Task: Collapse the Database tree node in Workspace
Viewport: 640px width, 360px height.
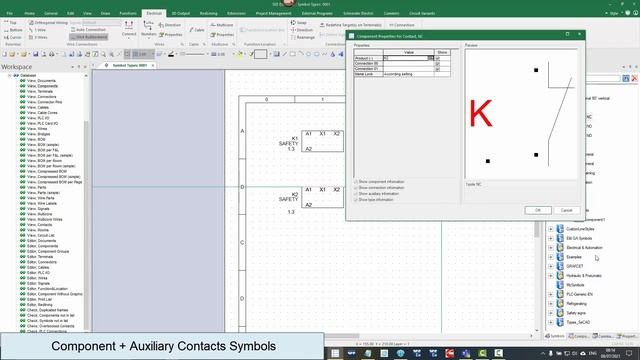Action: tap(9, 76)
